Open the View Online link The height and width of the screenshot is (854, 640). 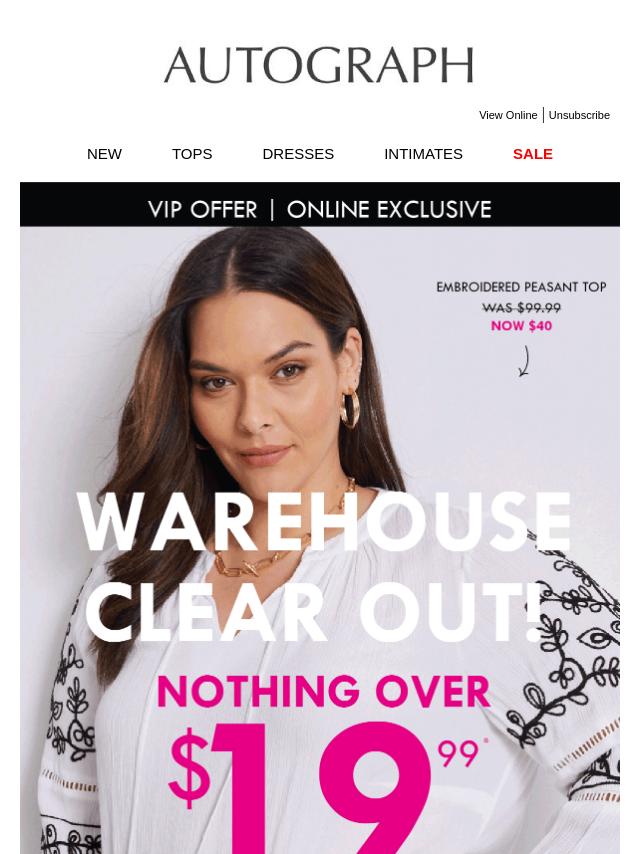(x=508, y=115)
